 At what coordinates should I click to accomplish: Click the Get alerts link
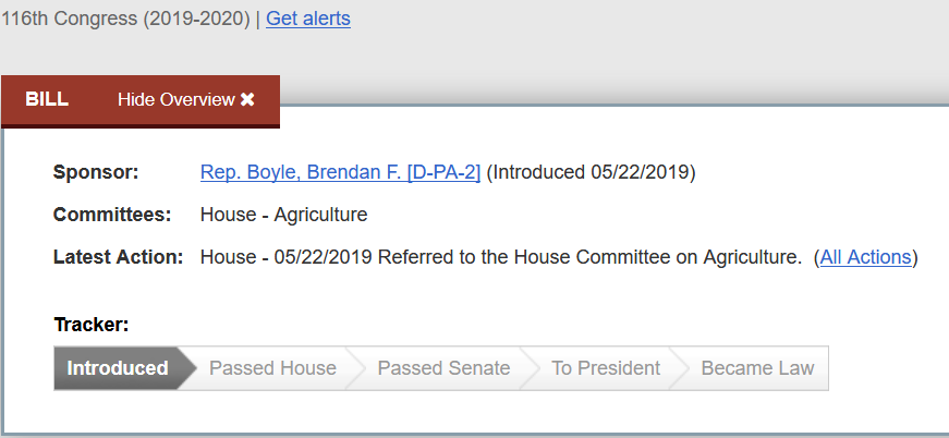pos(308,18)
